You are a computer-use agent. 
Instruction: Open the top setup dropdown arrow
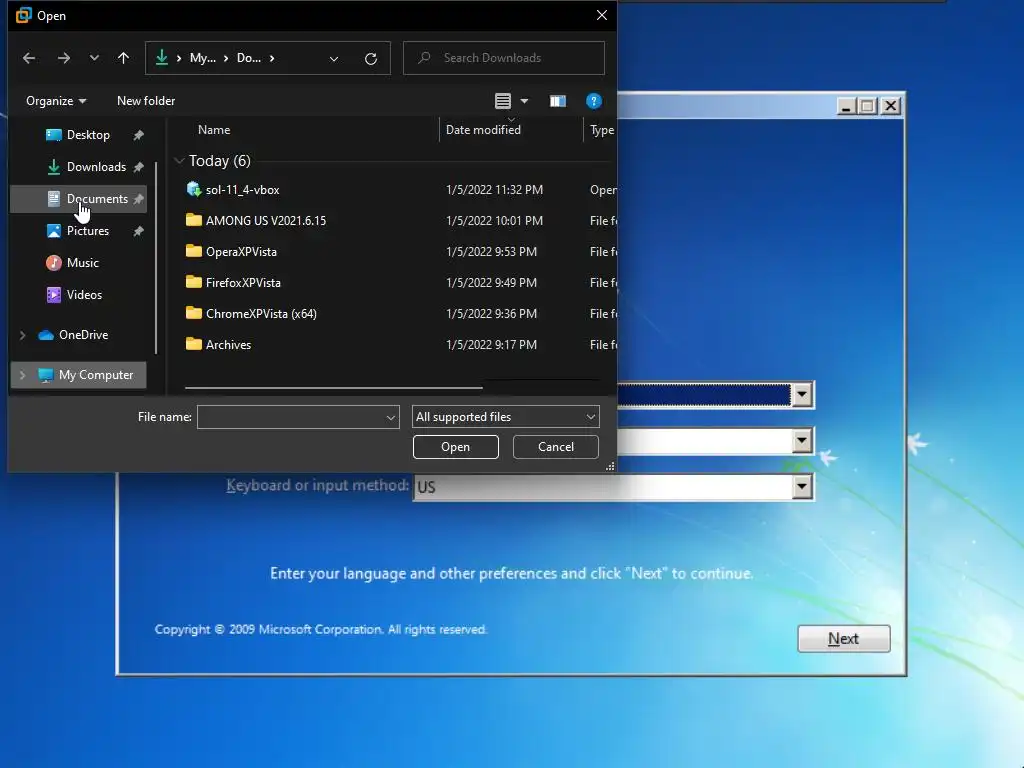tap(802, 394)
